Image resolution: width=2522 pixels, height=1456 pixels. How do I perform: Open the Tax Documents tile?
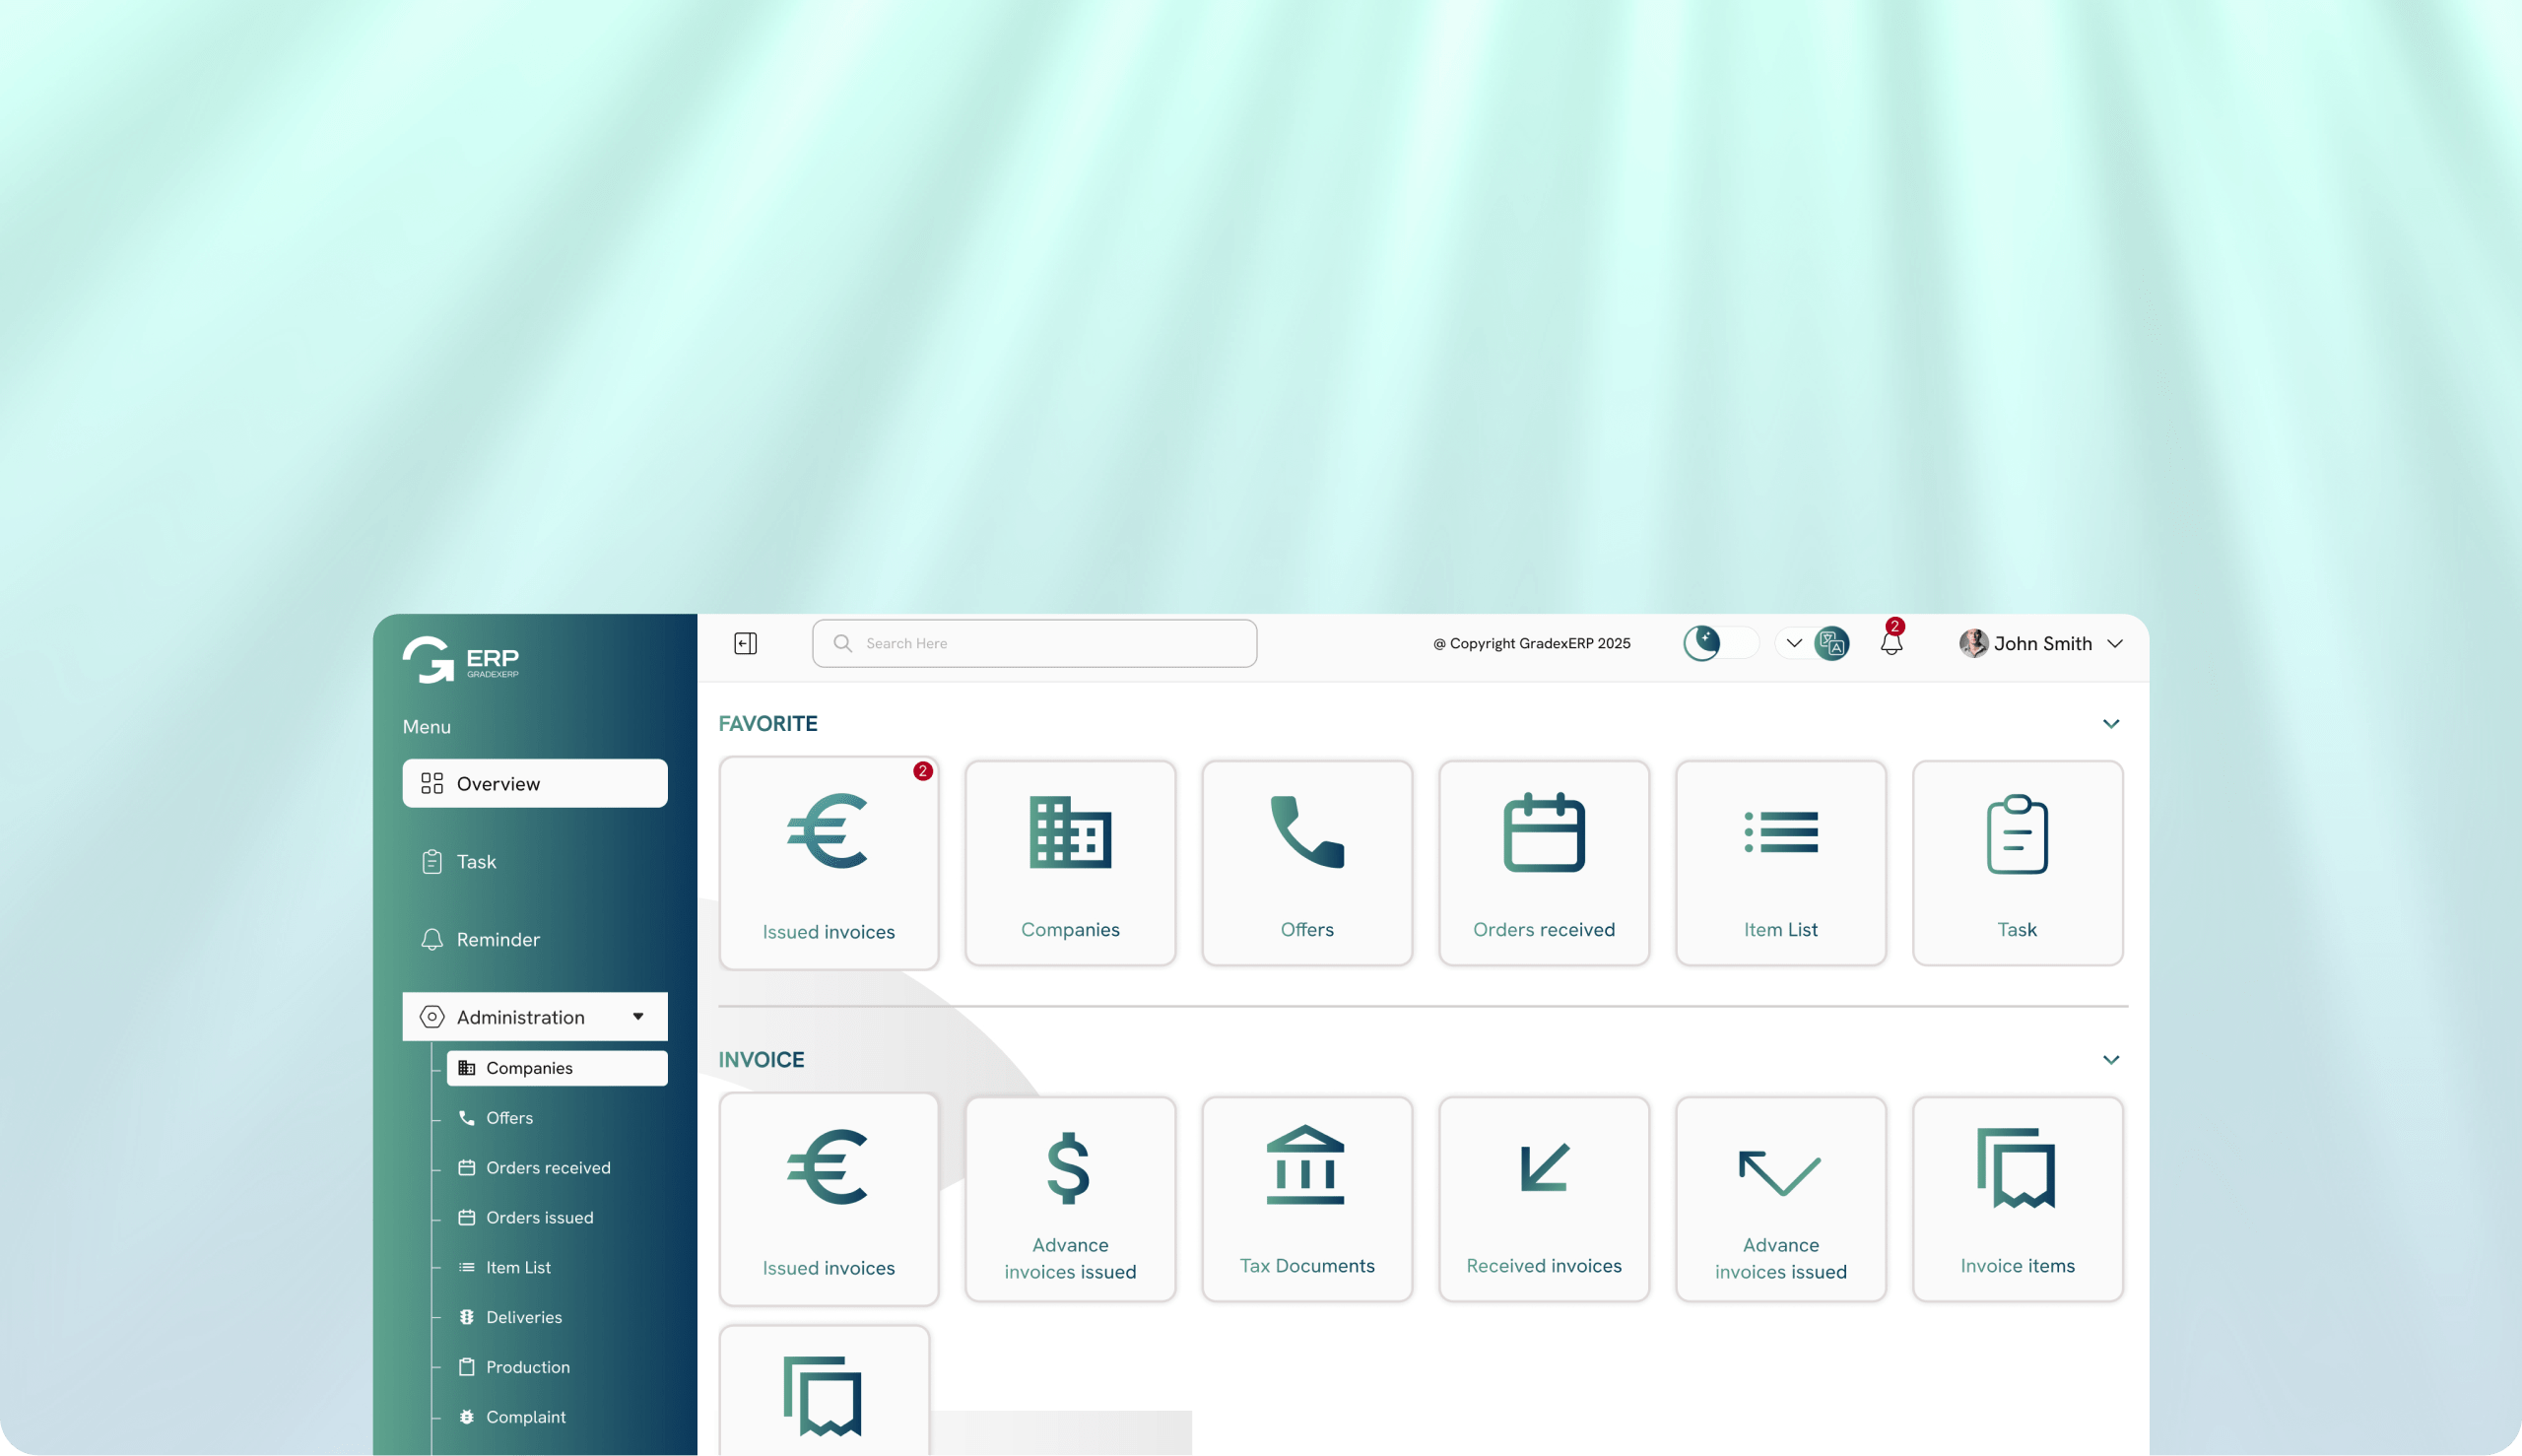point(1307,1199)
